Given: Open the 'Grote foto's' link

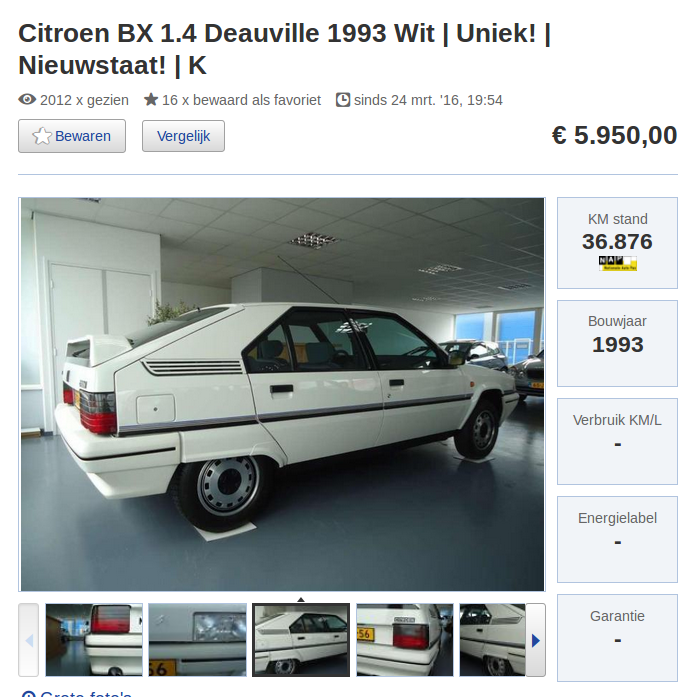Looking at the screenshot, I should pyautogui.click(x=86, y=694).
